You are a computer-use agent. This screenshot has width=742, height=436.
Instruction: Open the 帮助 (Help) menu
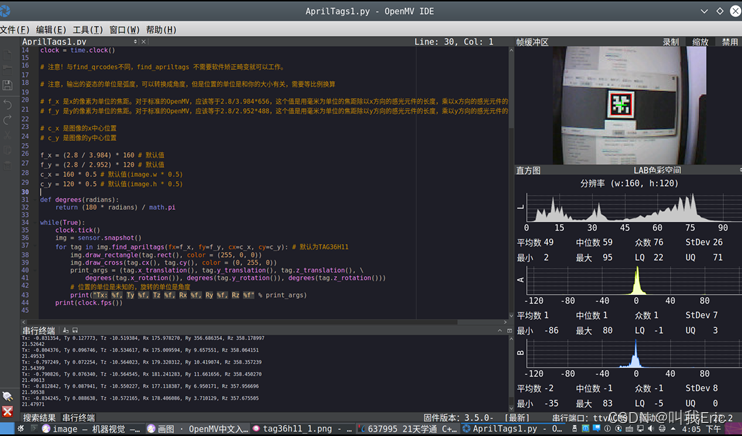(x=161, y=30)
